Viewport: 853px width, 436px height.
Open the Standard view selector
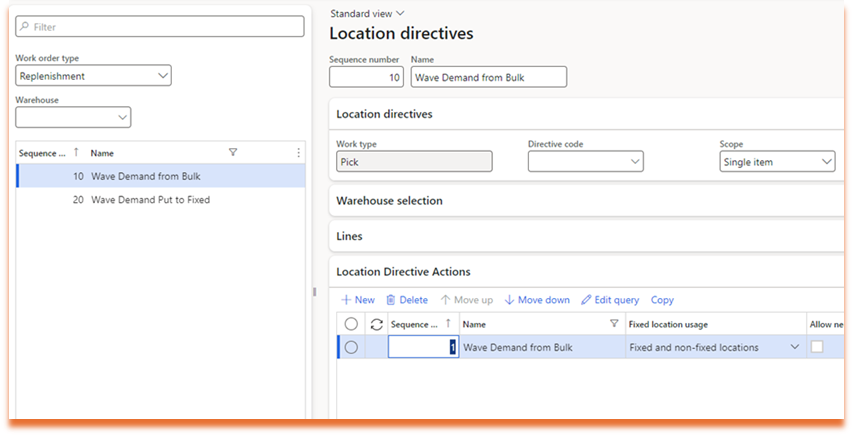coord(367,14)
